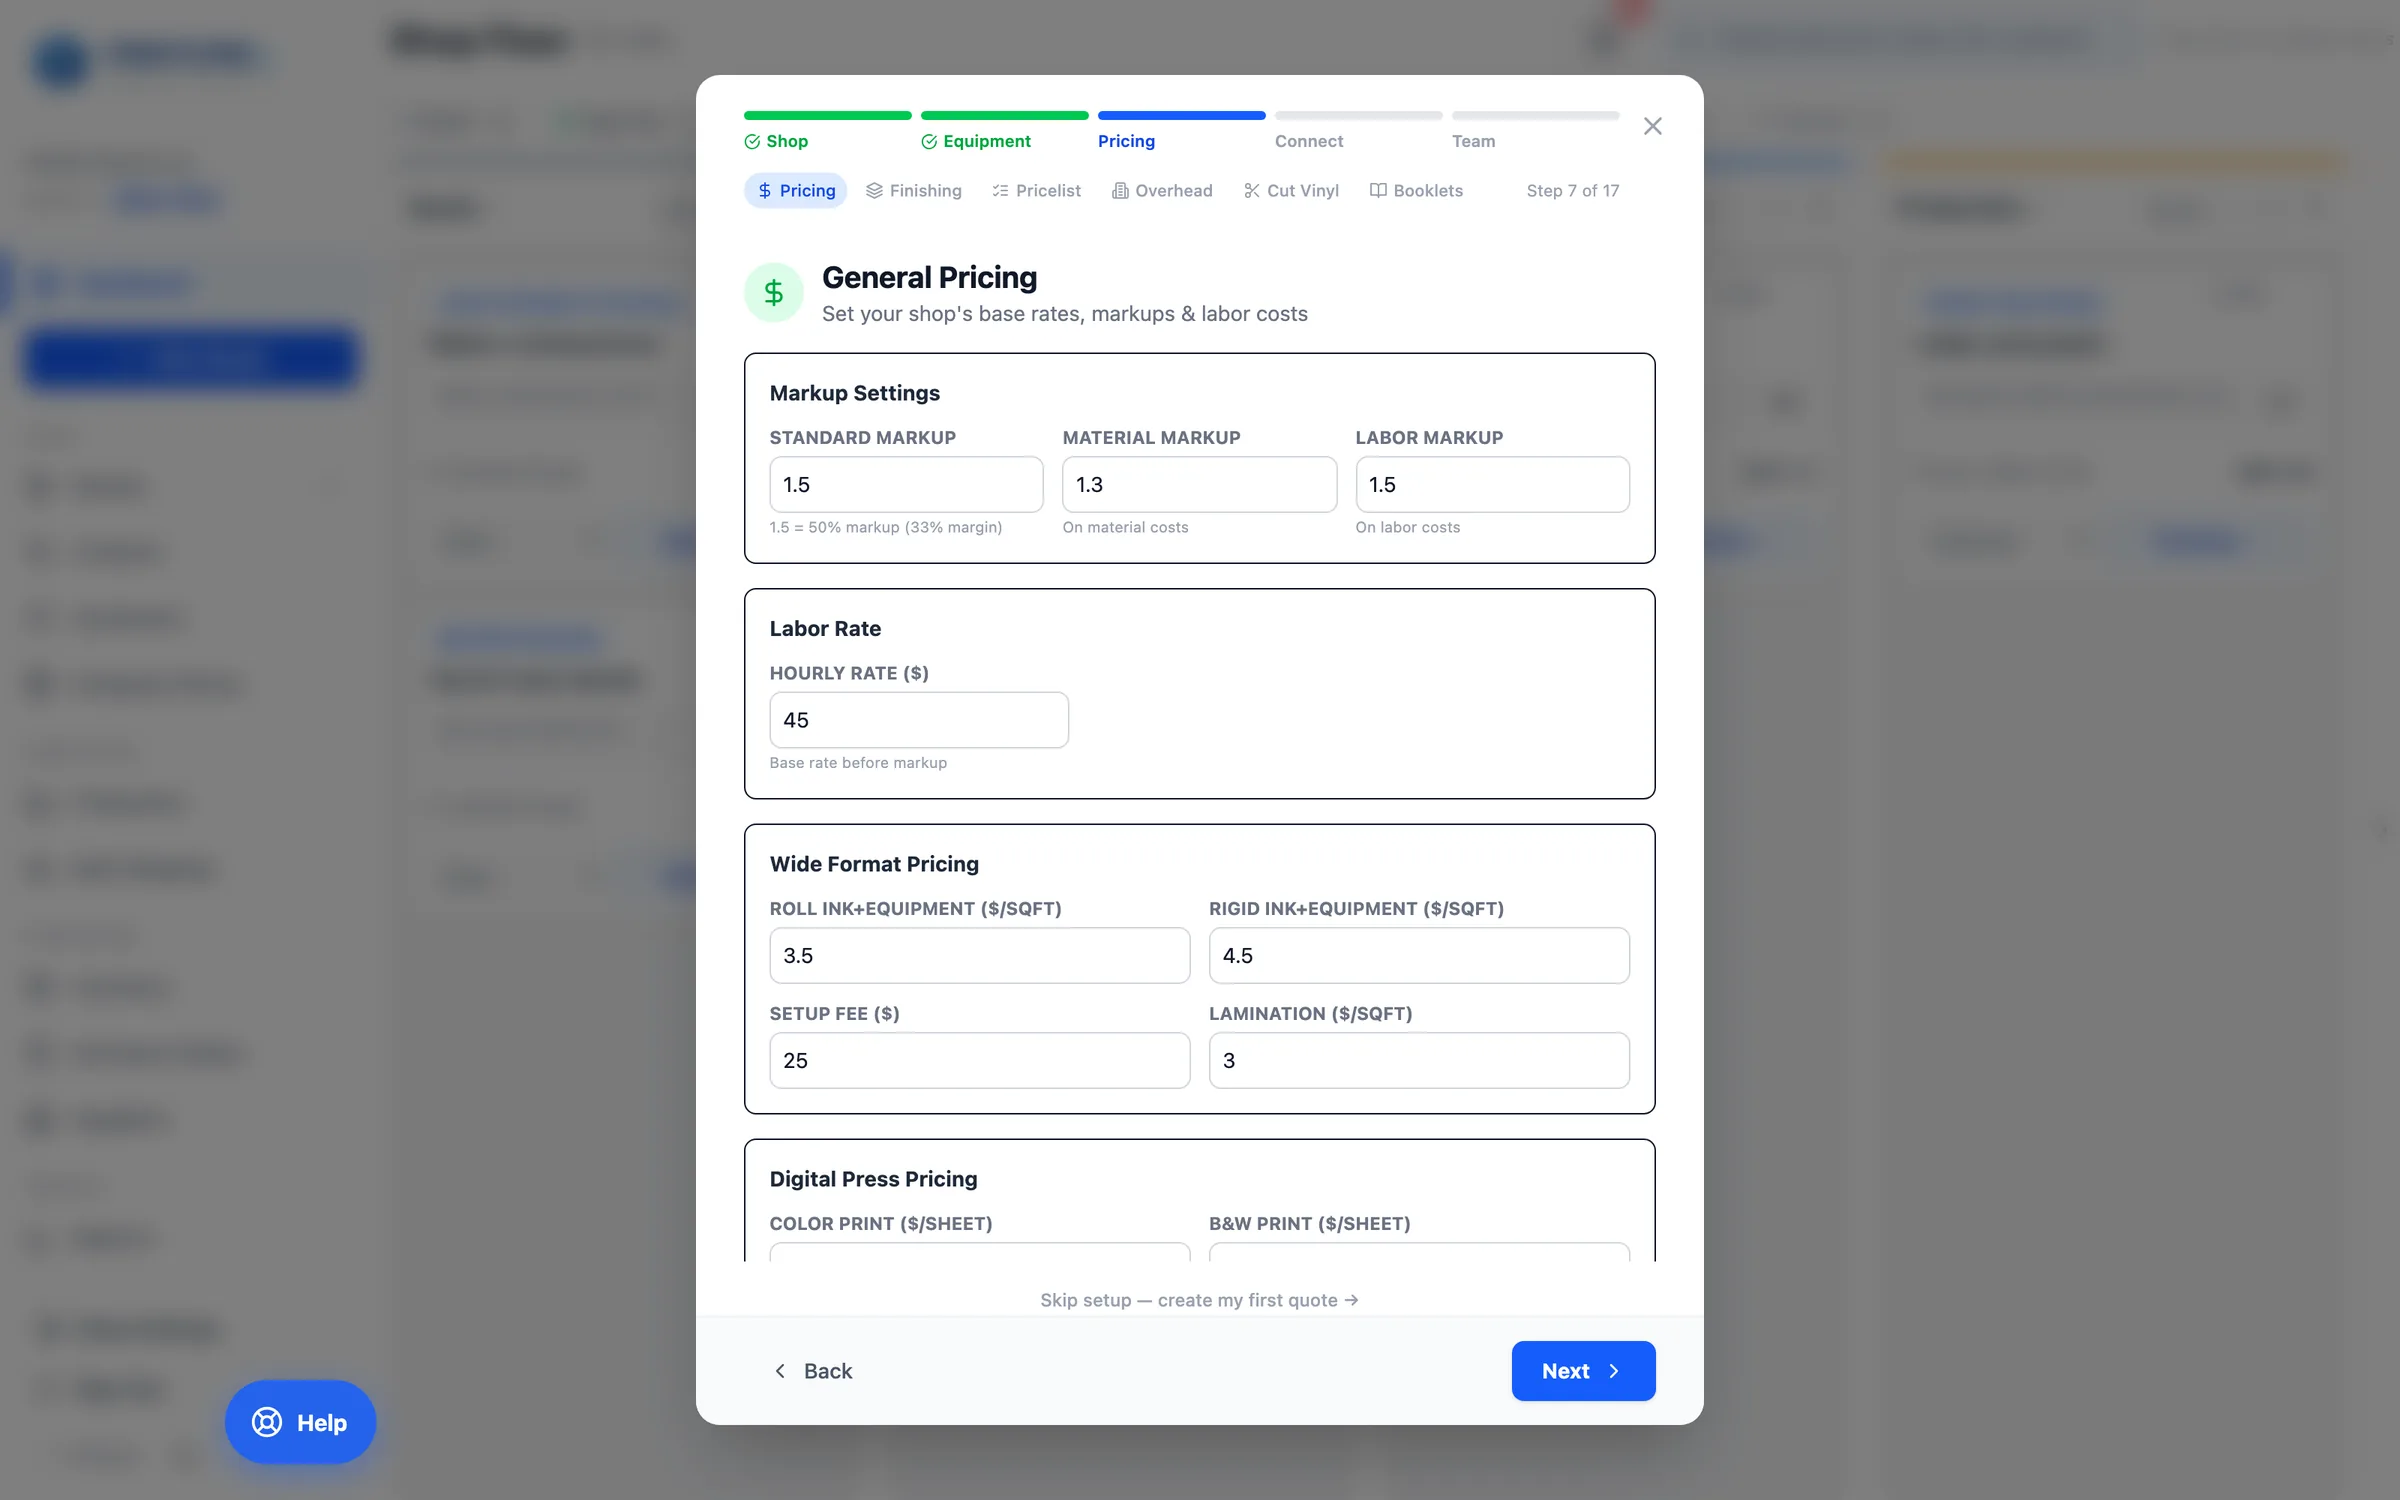Jump to completed Shop step label

[x=787, y=141]
